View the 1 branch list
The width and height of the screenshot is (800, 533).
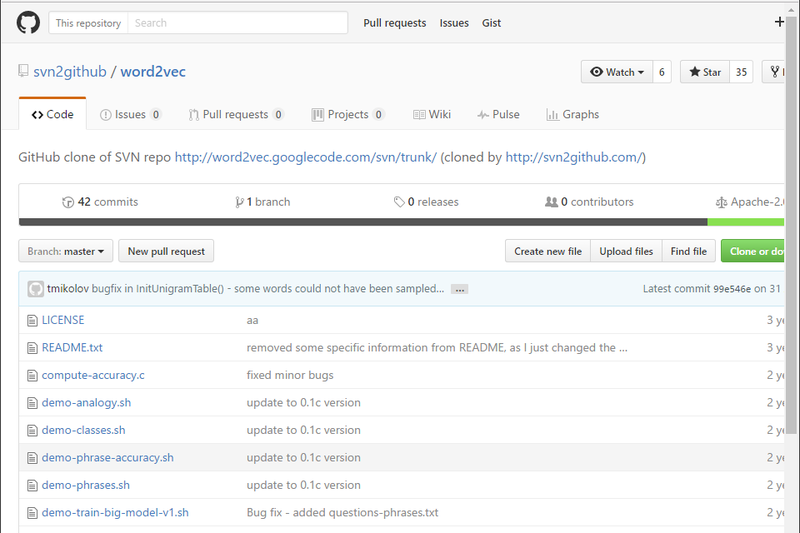262,202
